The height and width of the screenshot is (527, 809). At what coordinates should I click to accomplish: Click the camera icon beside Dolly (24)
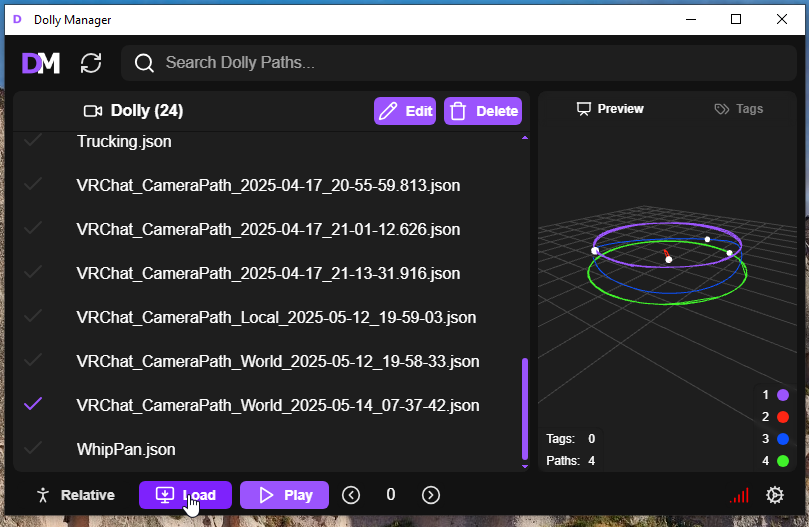point(93,111)
